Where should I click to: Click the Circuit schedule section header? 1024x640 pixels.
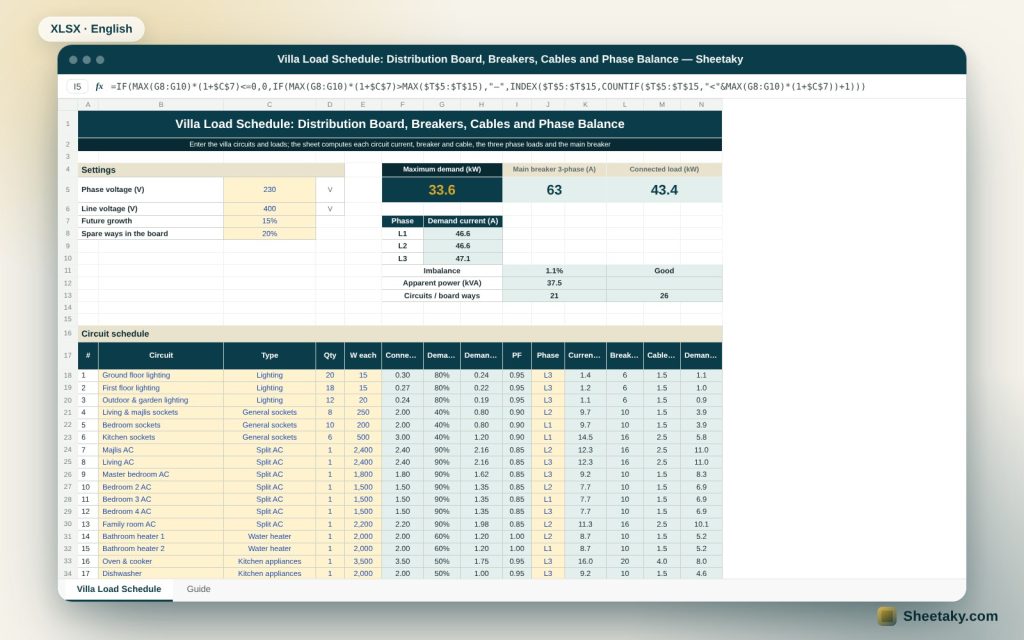coord(400,334)
